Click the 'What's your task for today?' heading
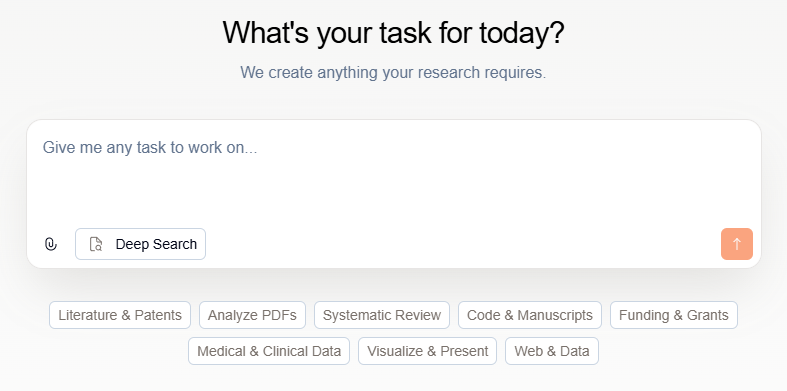The width and height of the screenshot is (787, 391). tap(394, 33)
